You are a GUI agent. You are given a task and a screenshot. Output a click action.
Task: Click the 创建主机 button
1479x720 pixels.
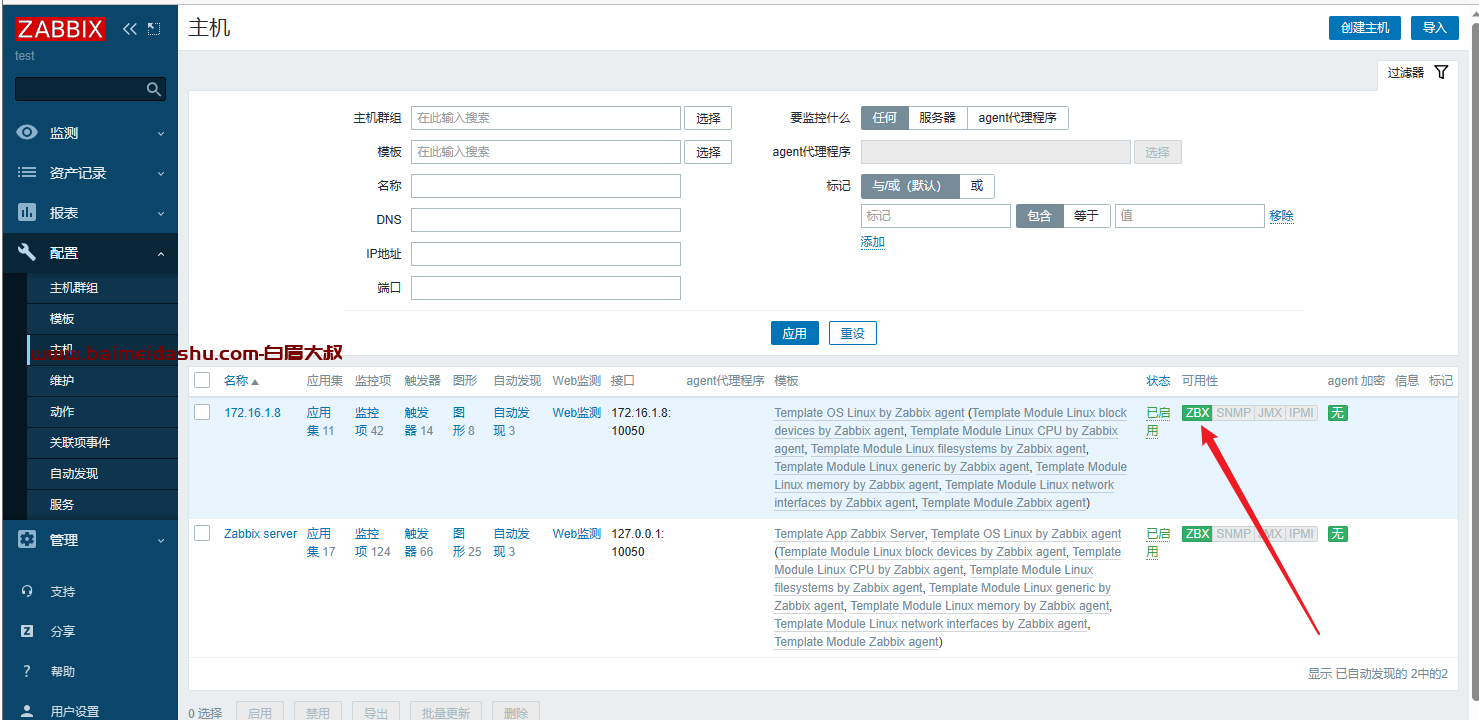[1365, 28]
